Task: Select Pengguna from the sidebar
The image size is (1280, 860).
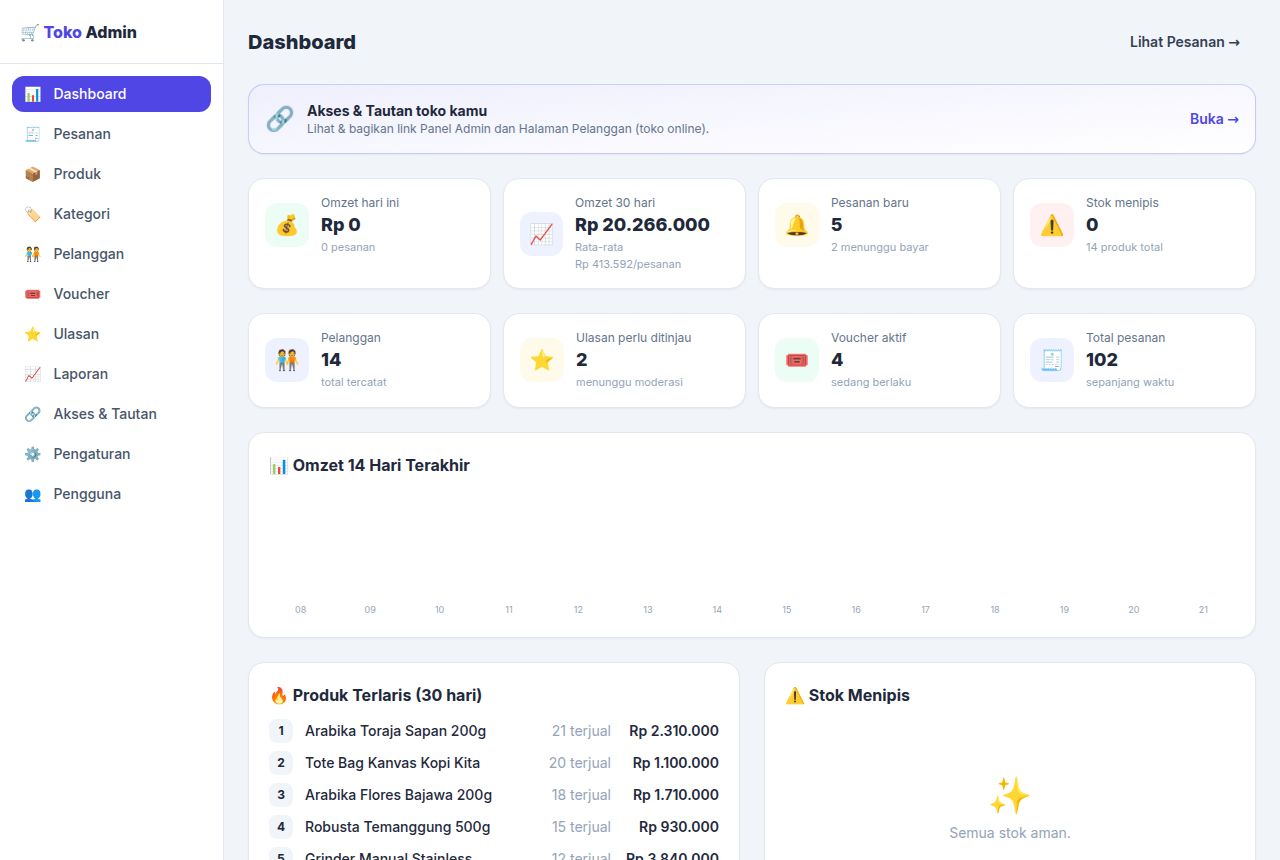Action: pos(111,494)
